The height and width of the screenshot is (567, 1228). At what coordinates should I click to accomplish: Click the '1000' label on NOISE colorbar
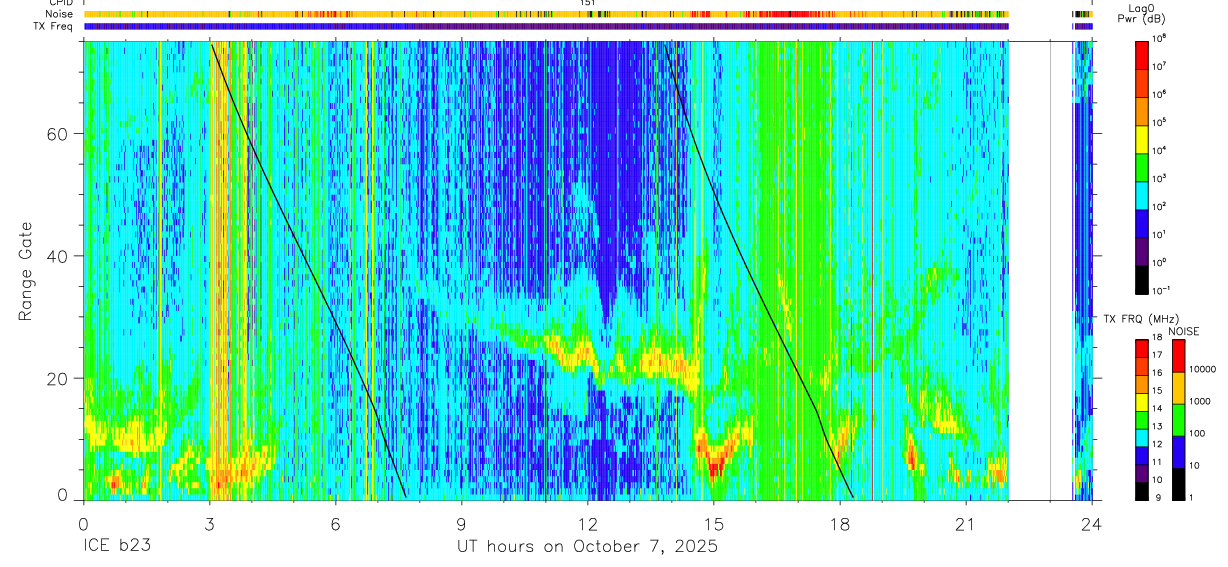click(x=1201, y=401)
